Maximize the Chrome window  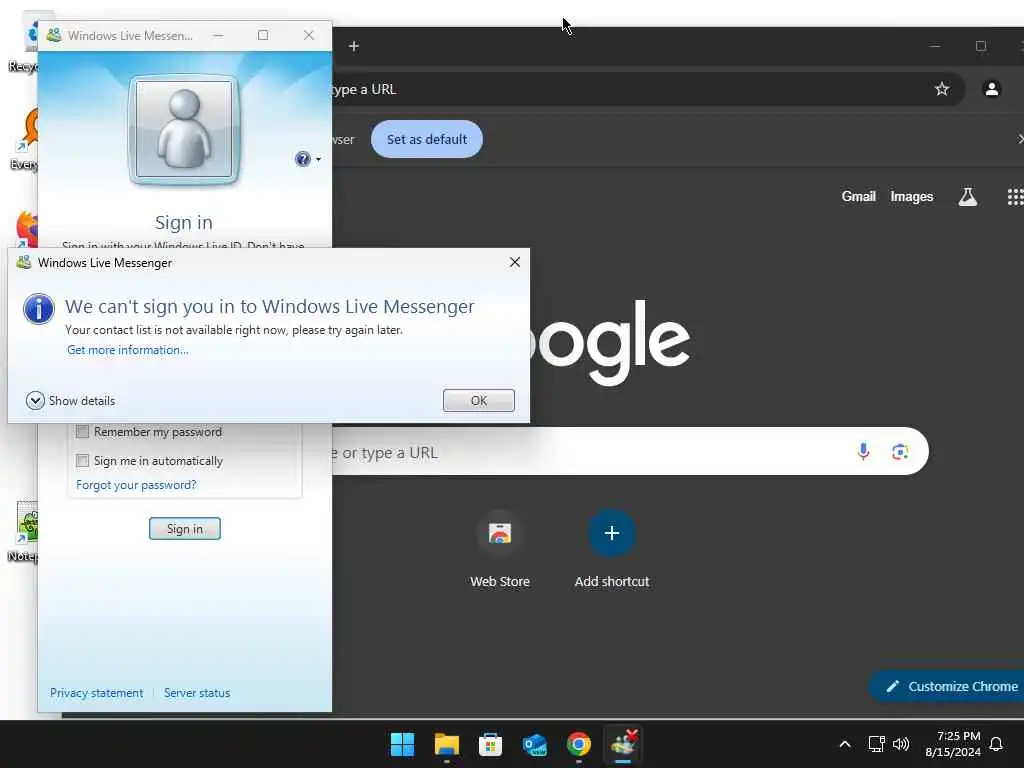(980, 46)
